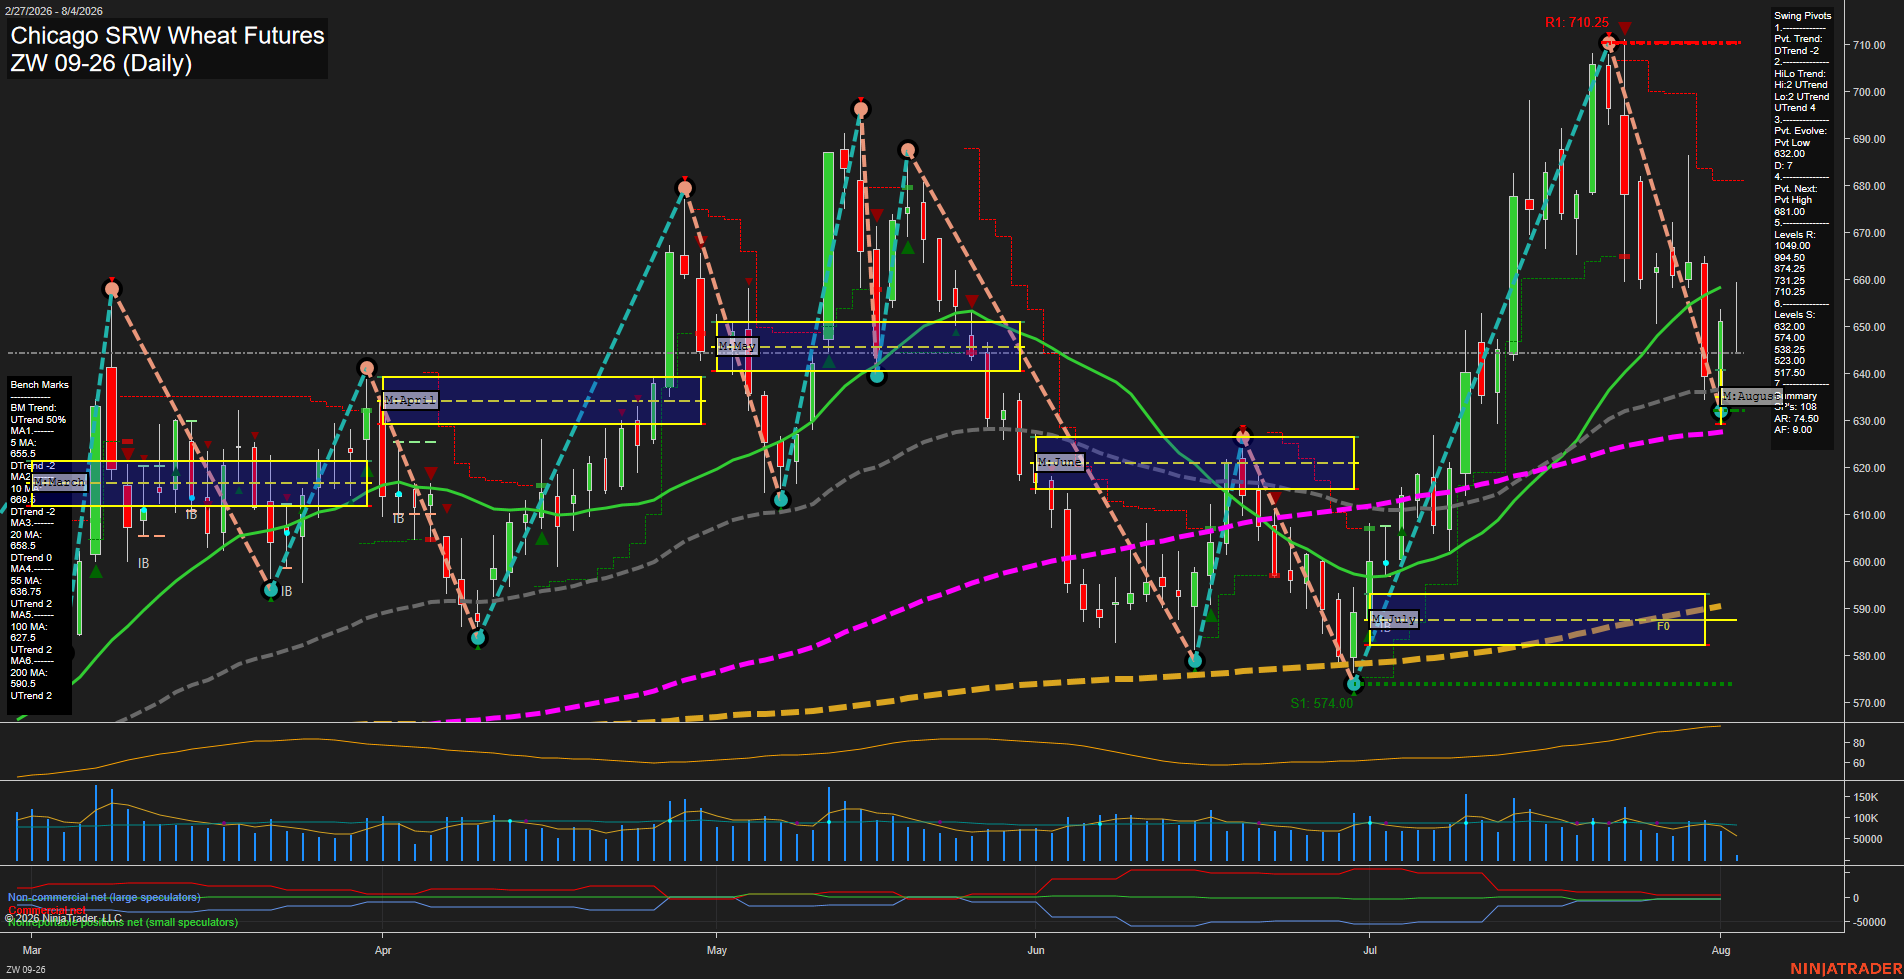Click the 570.00 price axis label
The image size is (1904, 979).
(x=1869, y=703)
